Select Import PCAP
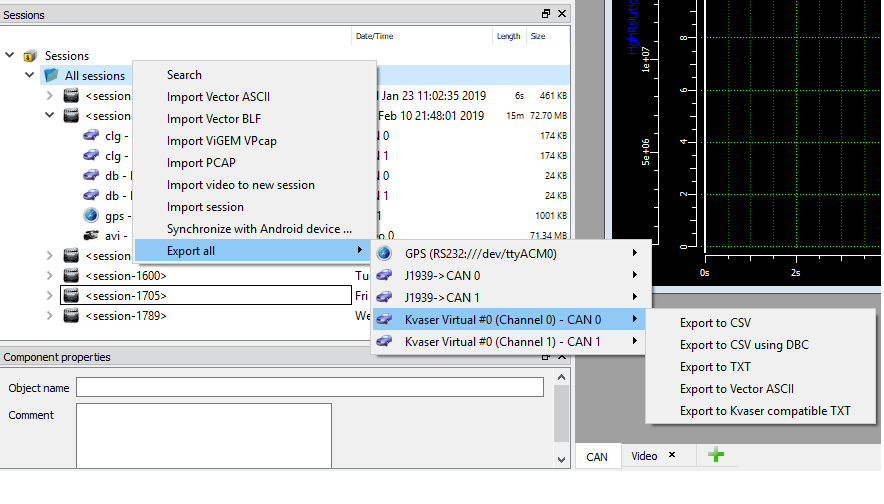 tap(255, 163)
